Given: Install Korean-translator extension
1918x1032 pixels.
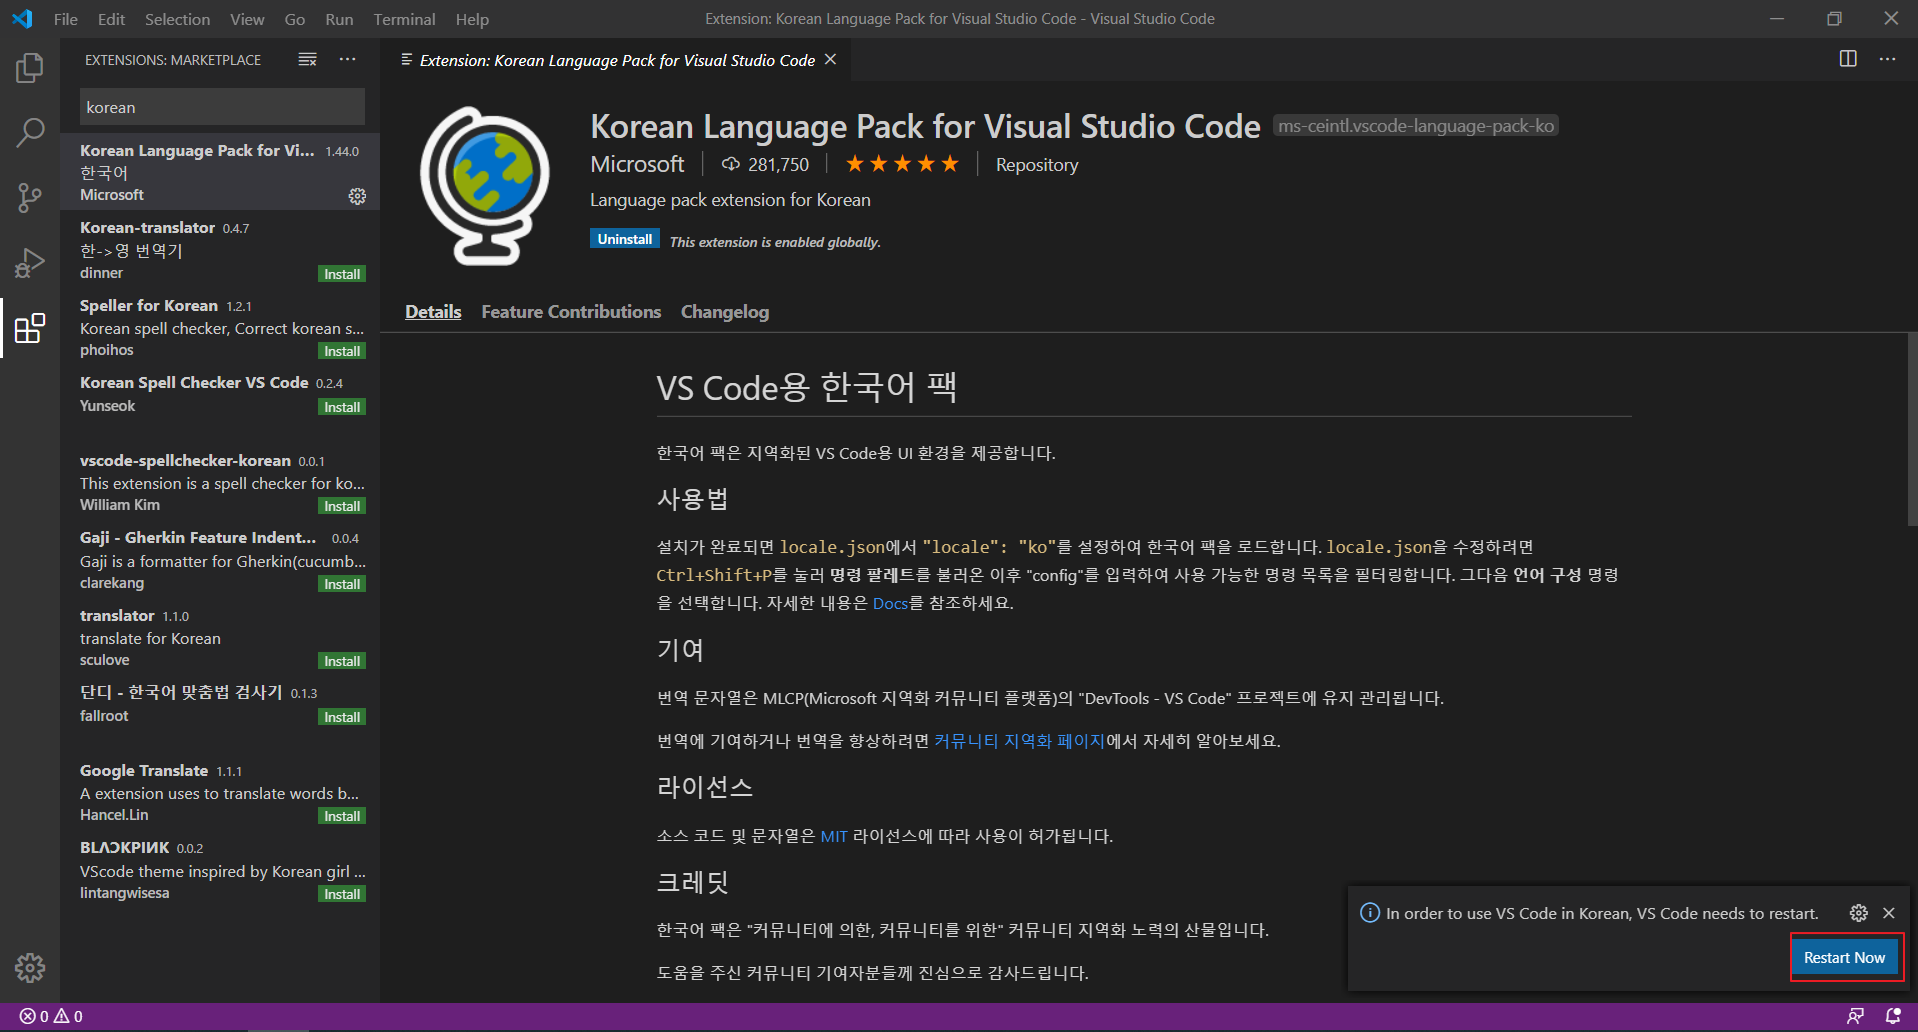Looking at the screenshot, I should click(342, 274).
